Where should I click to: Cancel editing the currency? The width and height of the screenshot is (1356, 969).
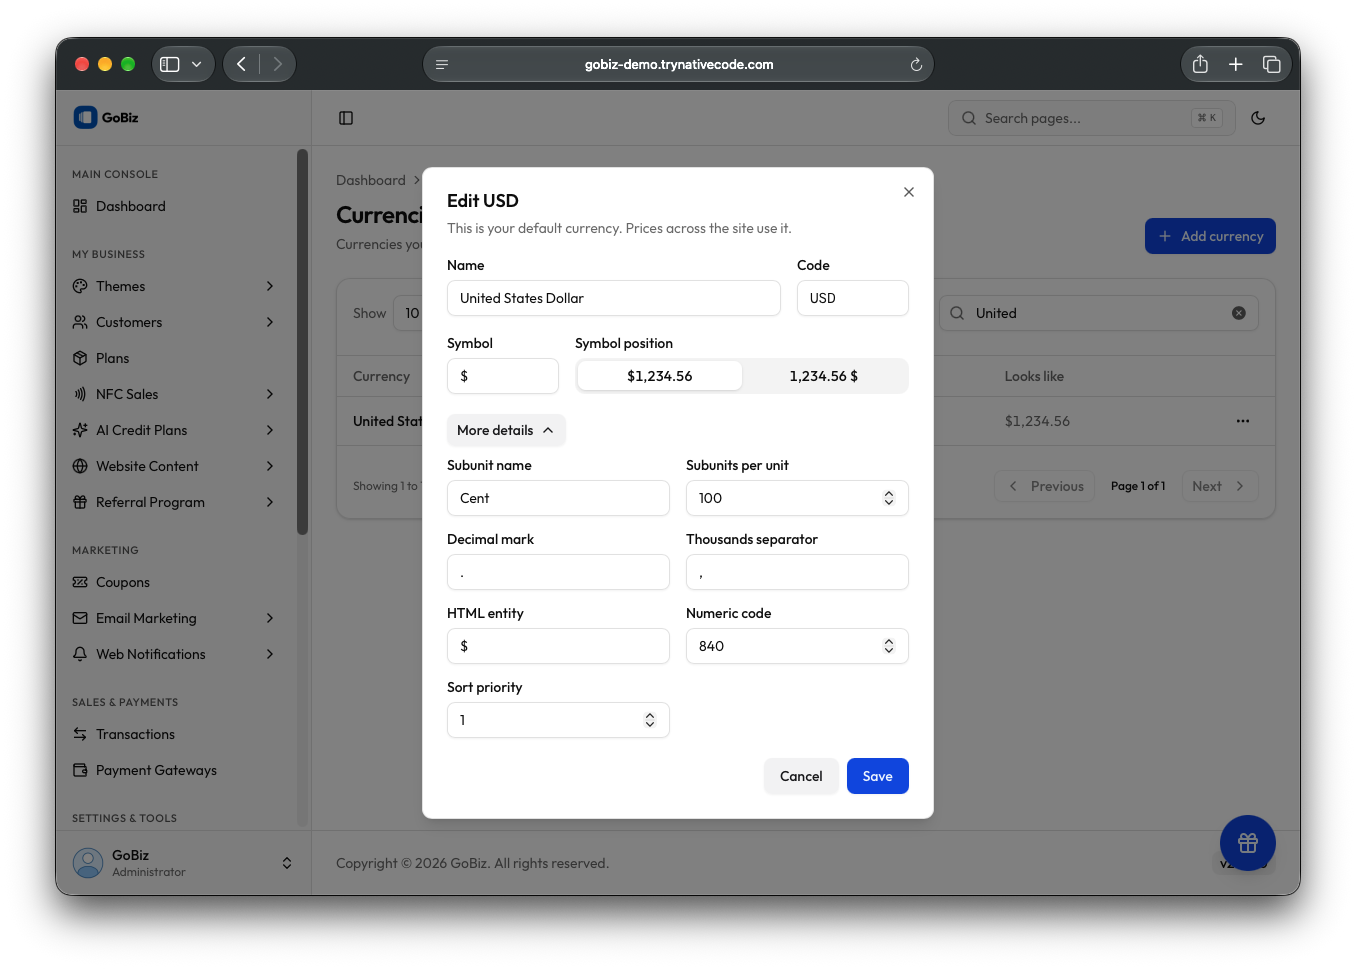[x=801, y=776]
